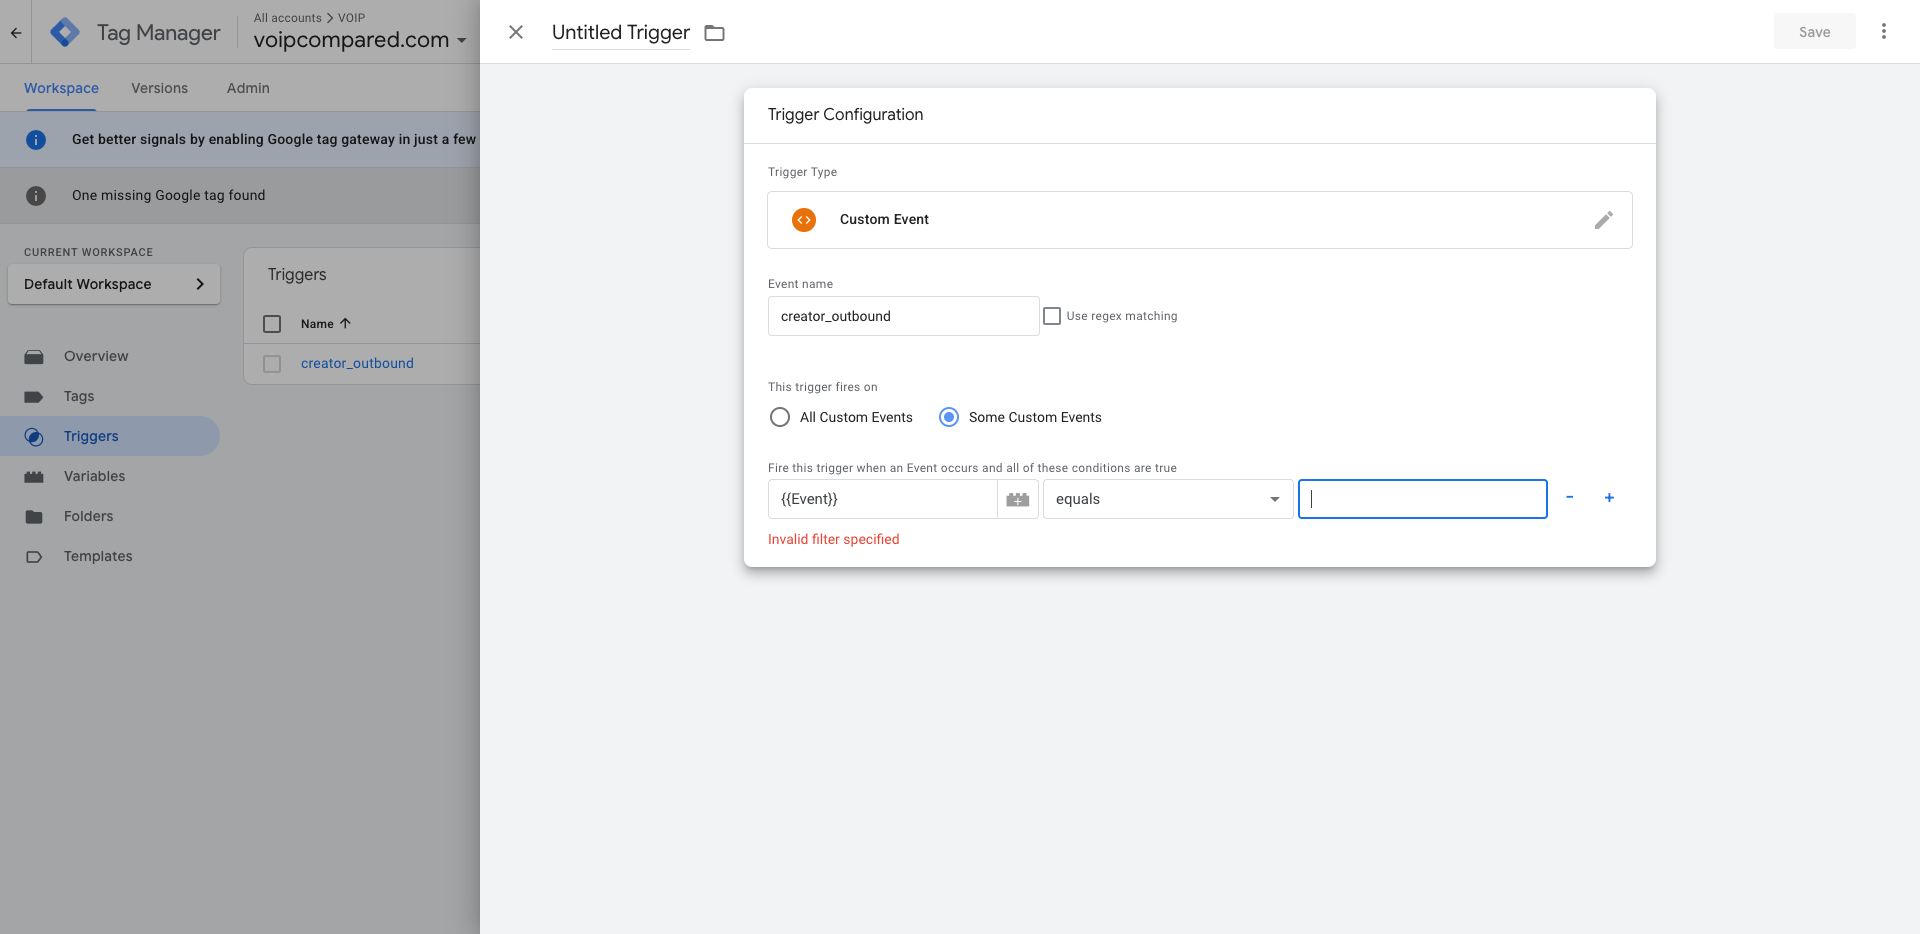Screen dimensions: 1920x934
Task: Close the trigger editor with the X icon
Action: 516,32
